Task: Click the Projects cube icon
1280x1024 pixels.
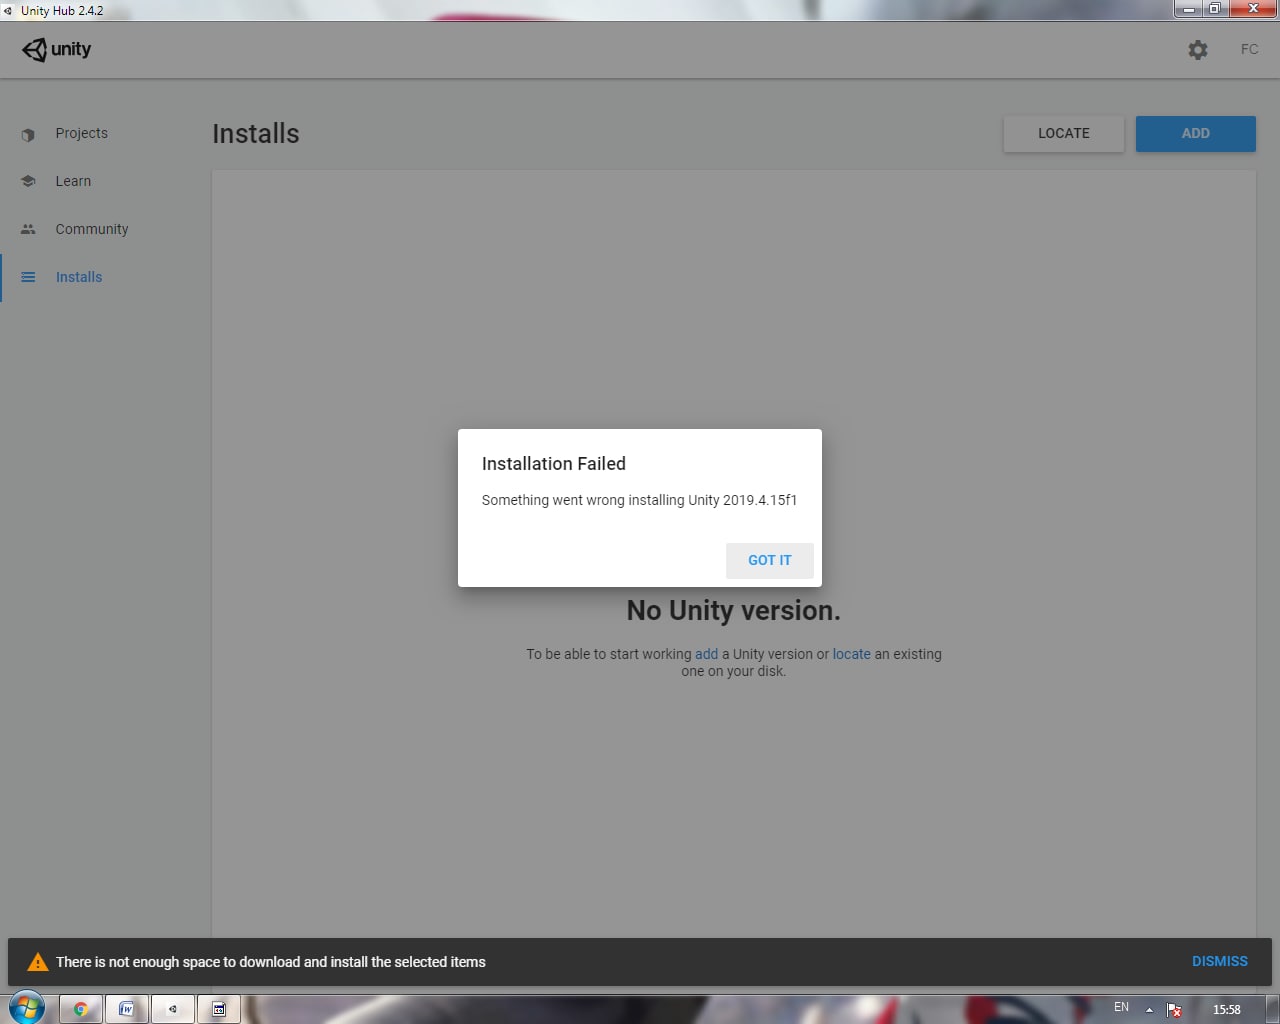Action: click(28, 134)
